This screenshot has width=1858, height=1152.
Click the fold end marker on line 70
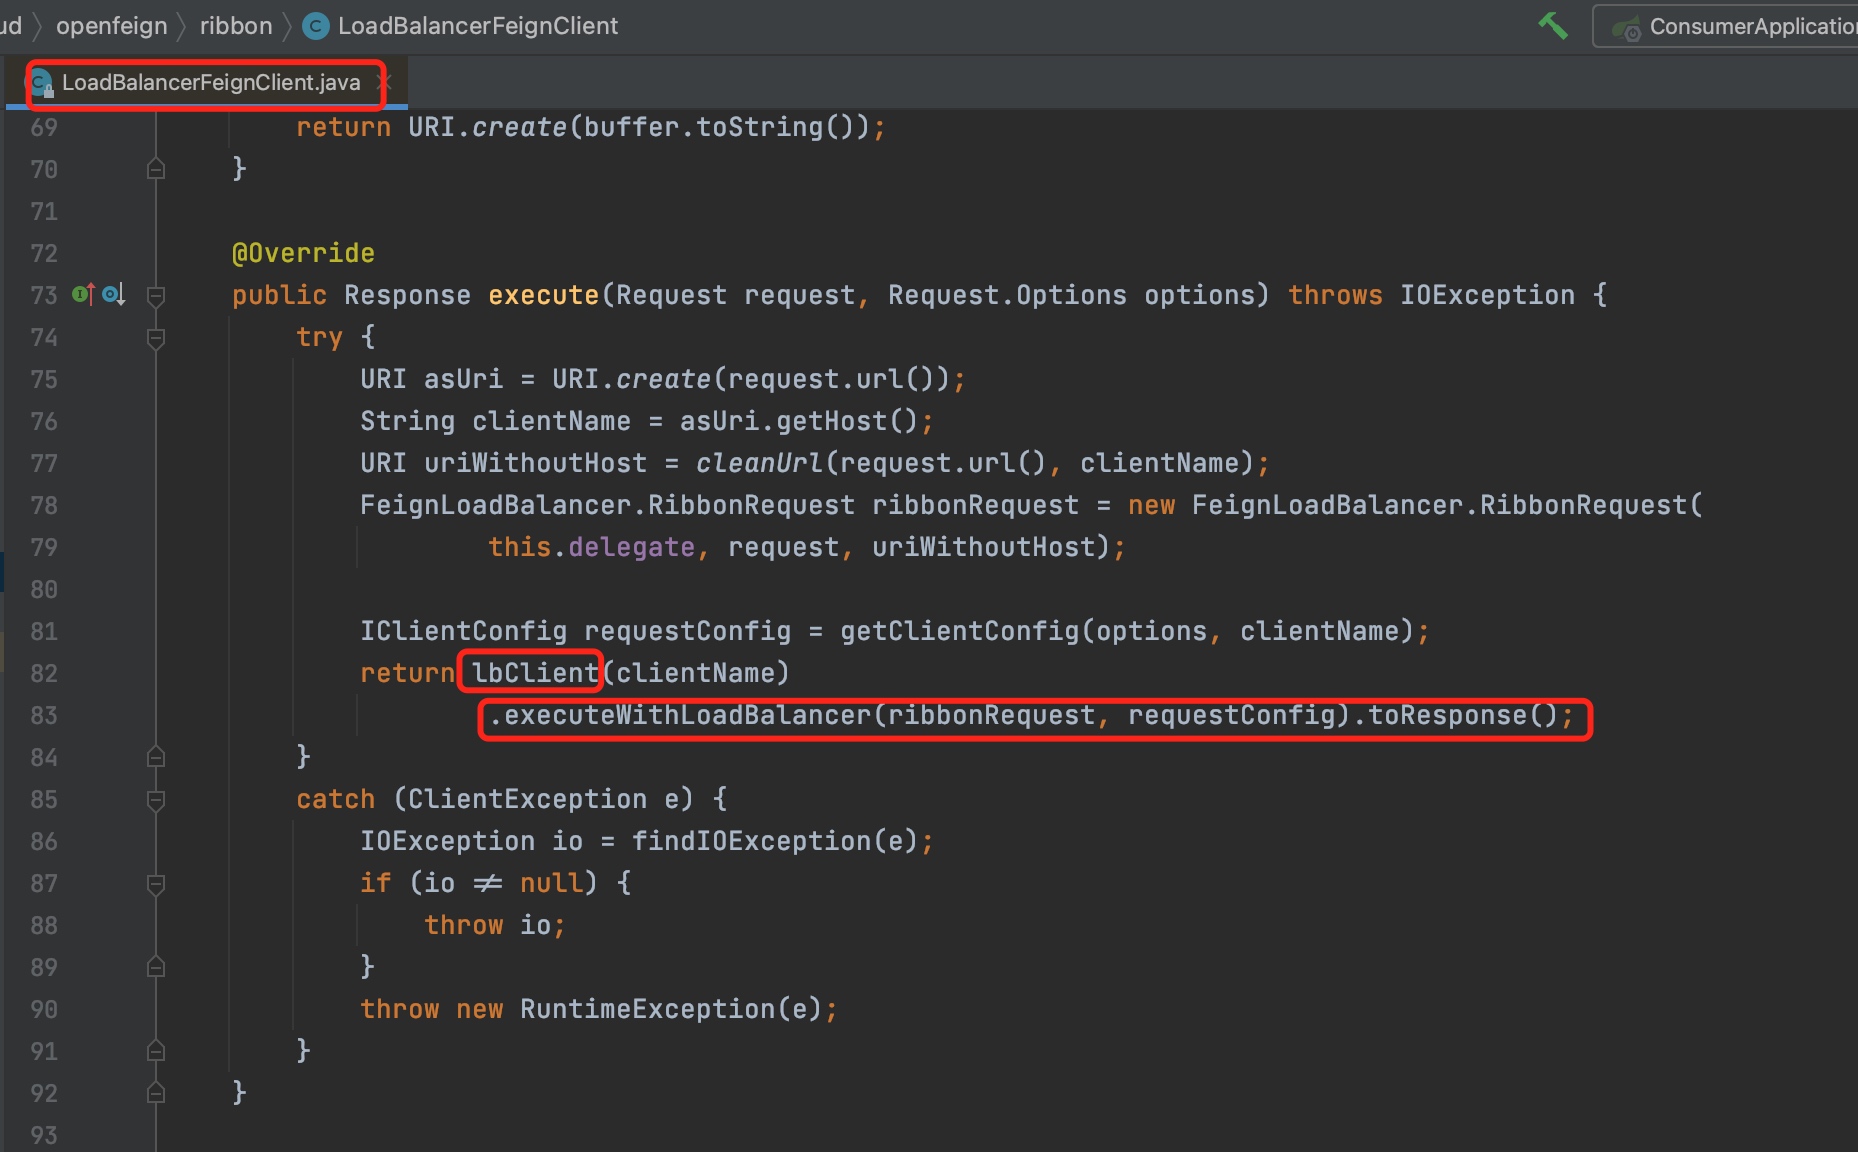point(156,169)
